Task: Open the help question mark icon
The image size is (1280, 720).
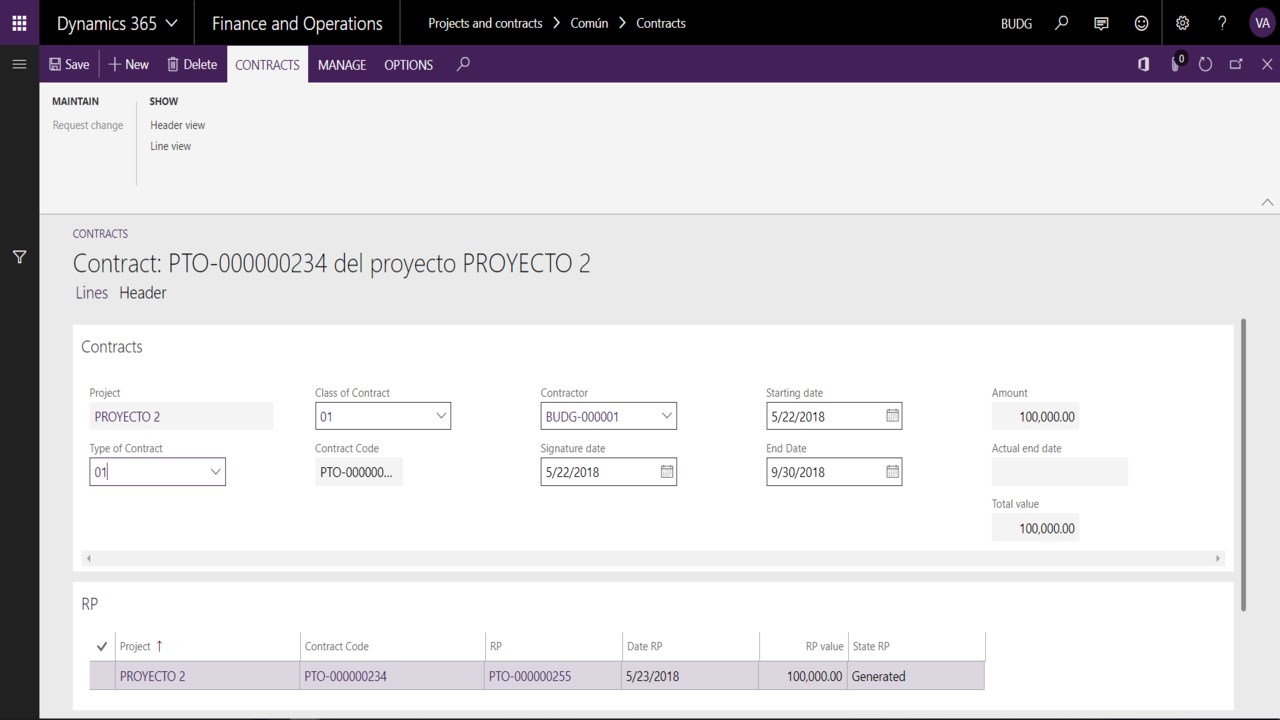Action: [1222, 23]
